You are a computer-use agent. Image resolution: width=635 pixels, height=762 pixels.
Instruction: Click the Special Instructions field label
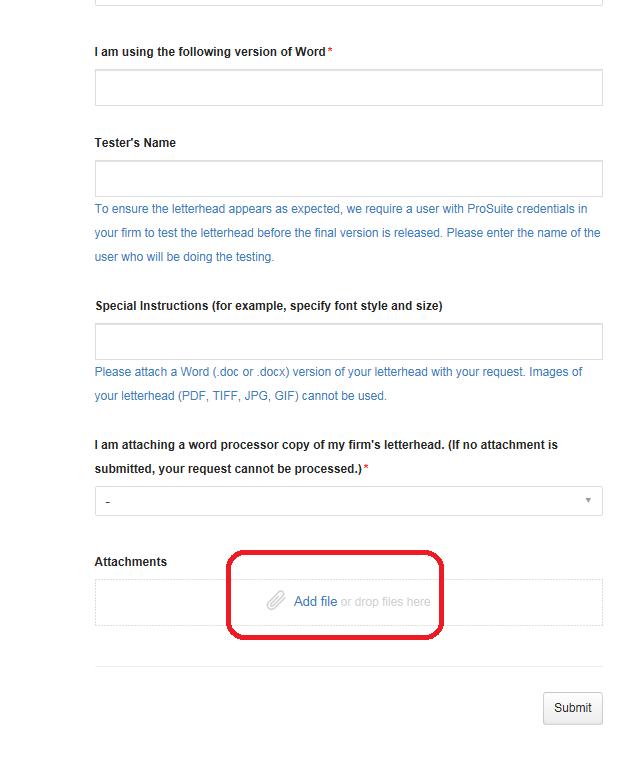[269, 306]
